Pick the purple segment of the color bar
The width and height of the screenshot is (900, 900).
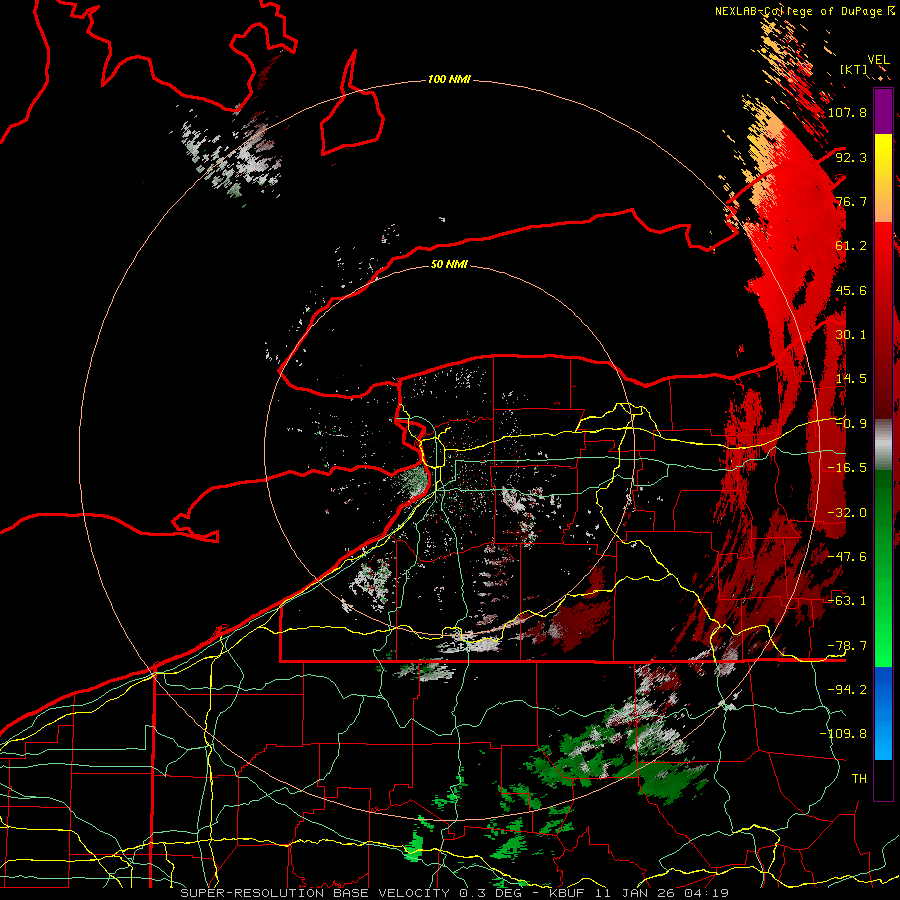[x=883, y=111]
